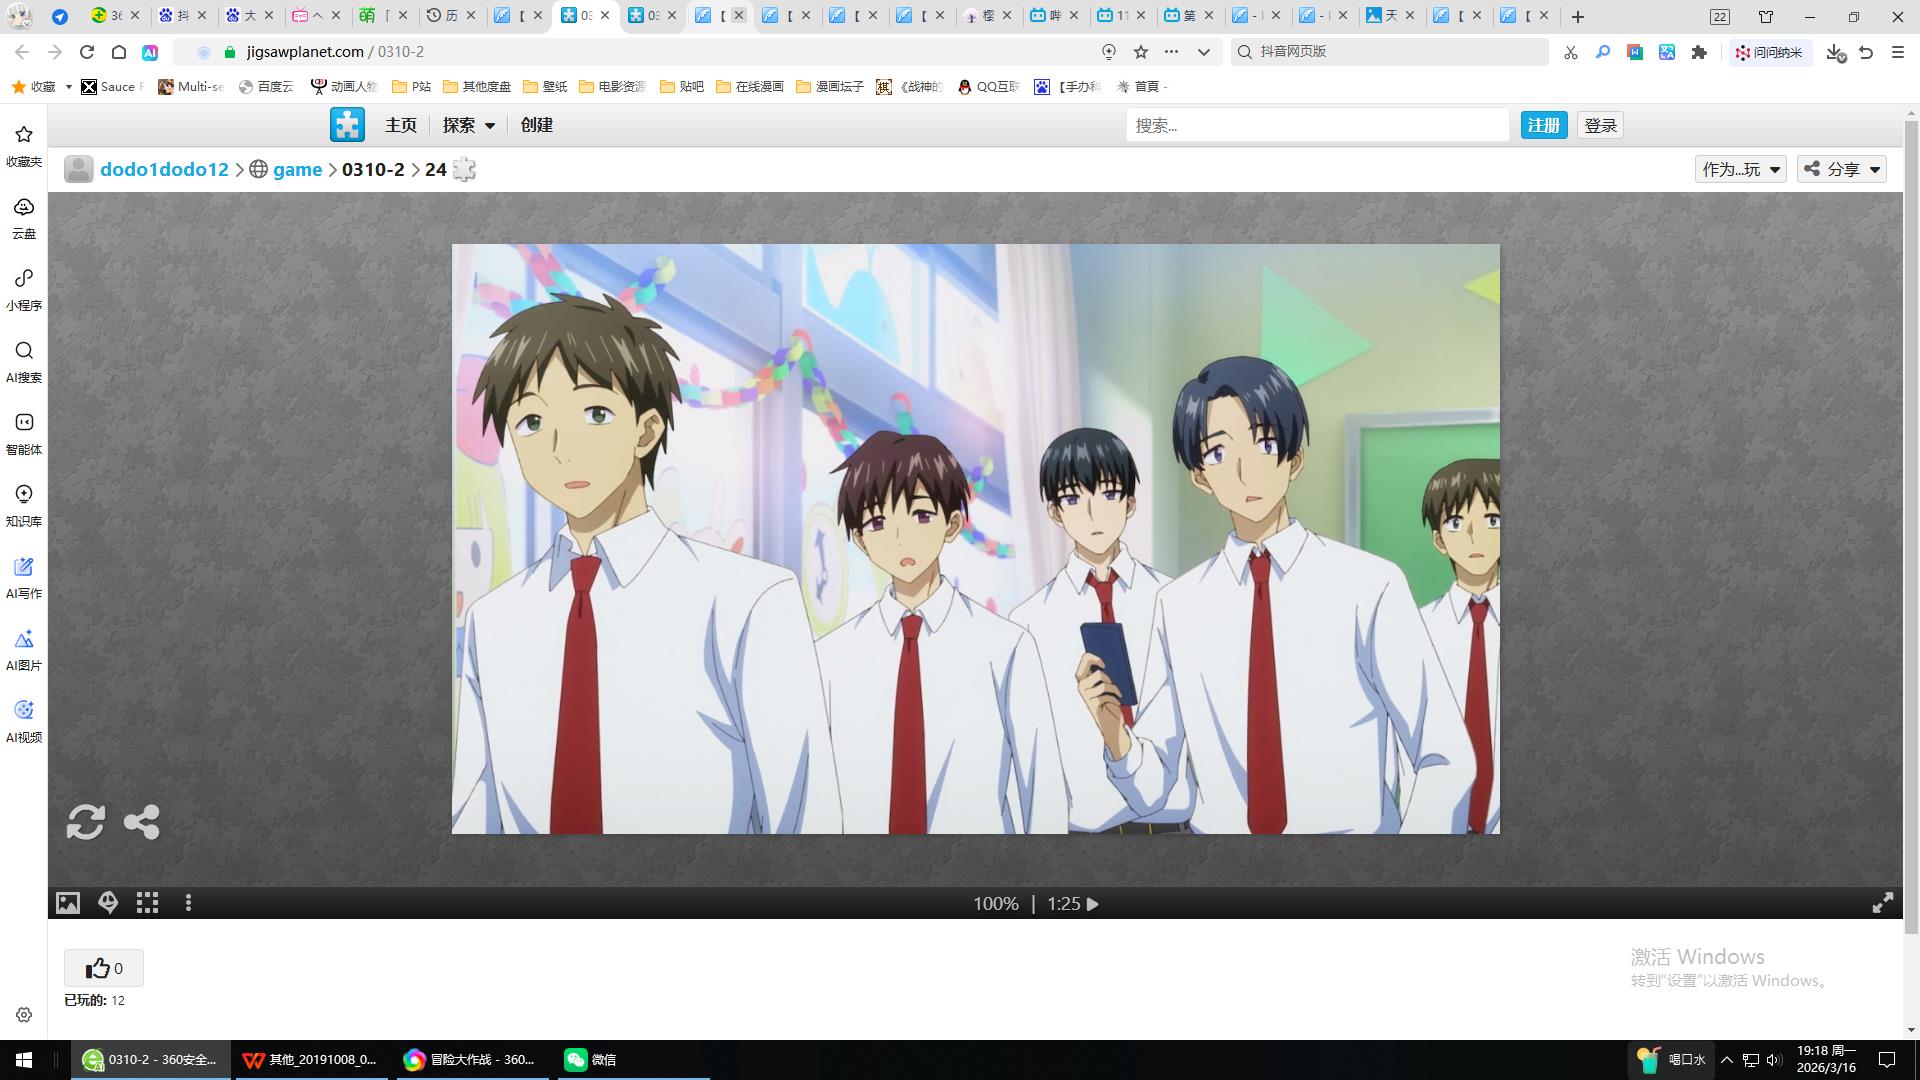Enter fullscreen mode for the puzzle

[1882, 903]
